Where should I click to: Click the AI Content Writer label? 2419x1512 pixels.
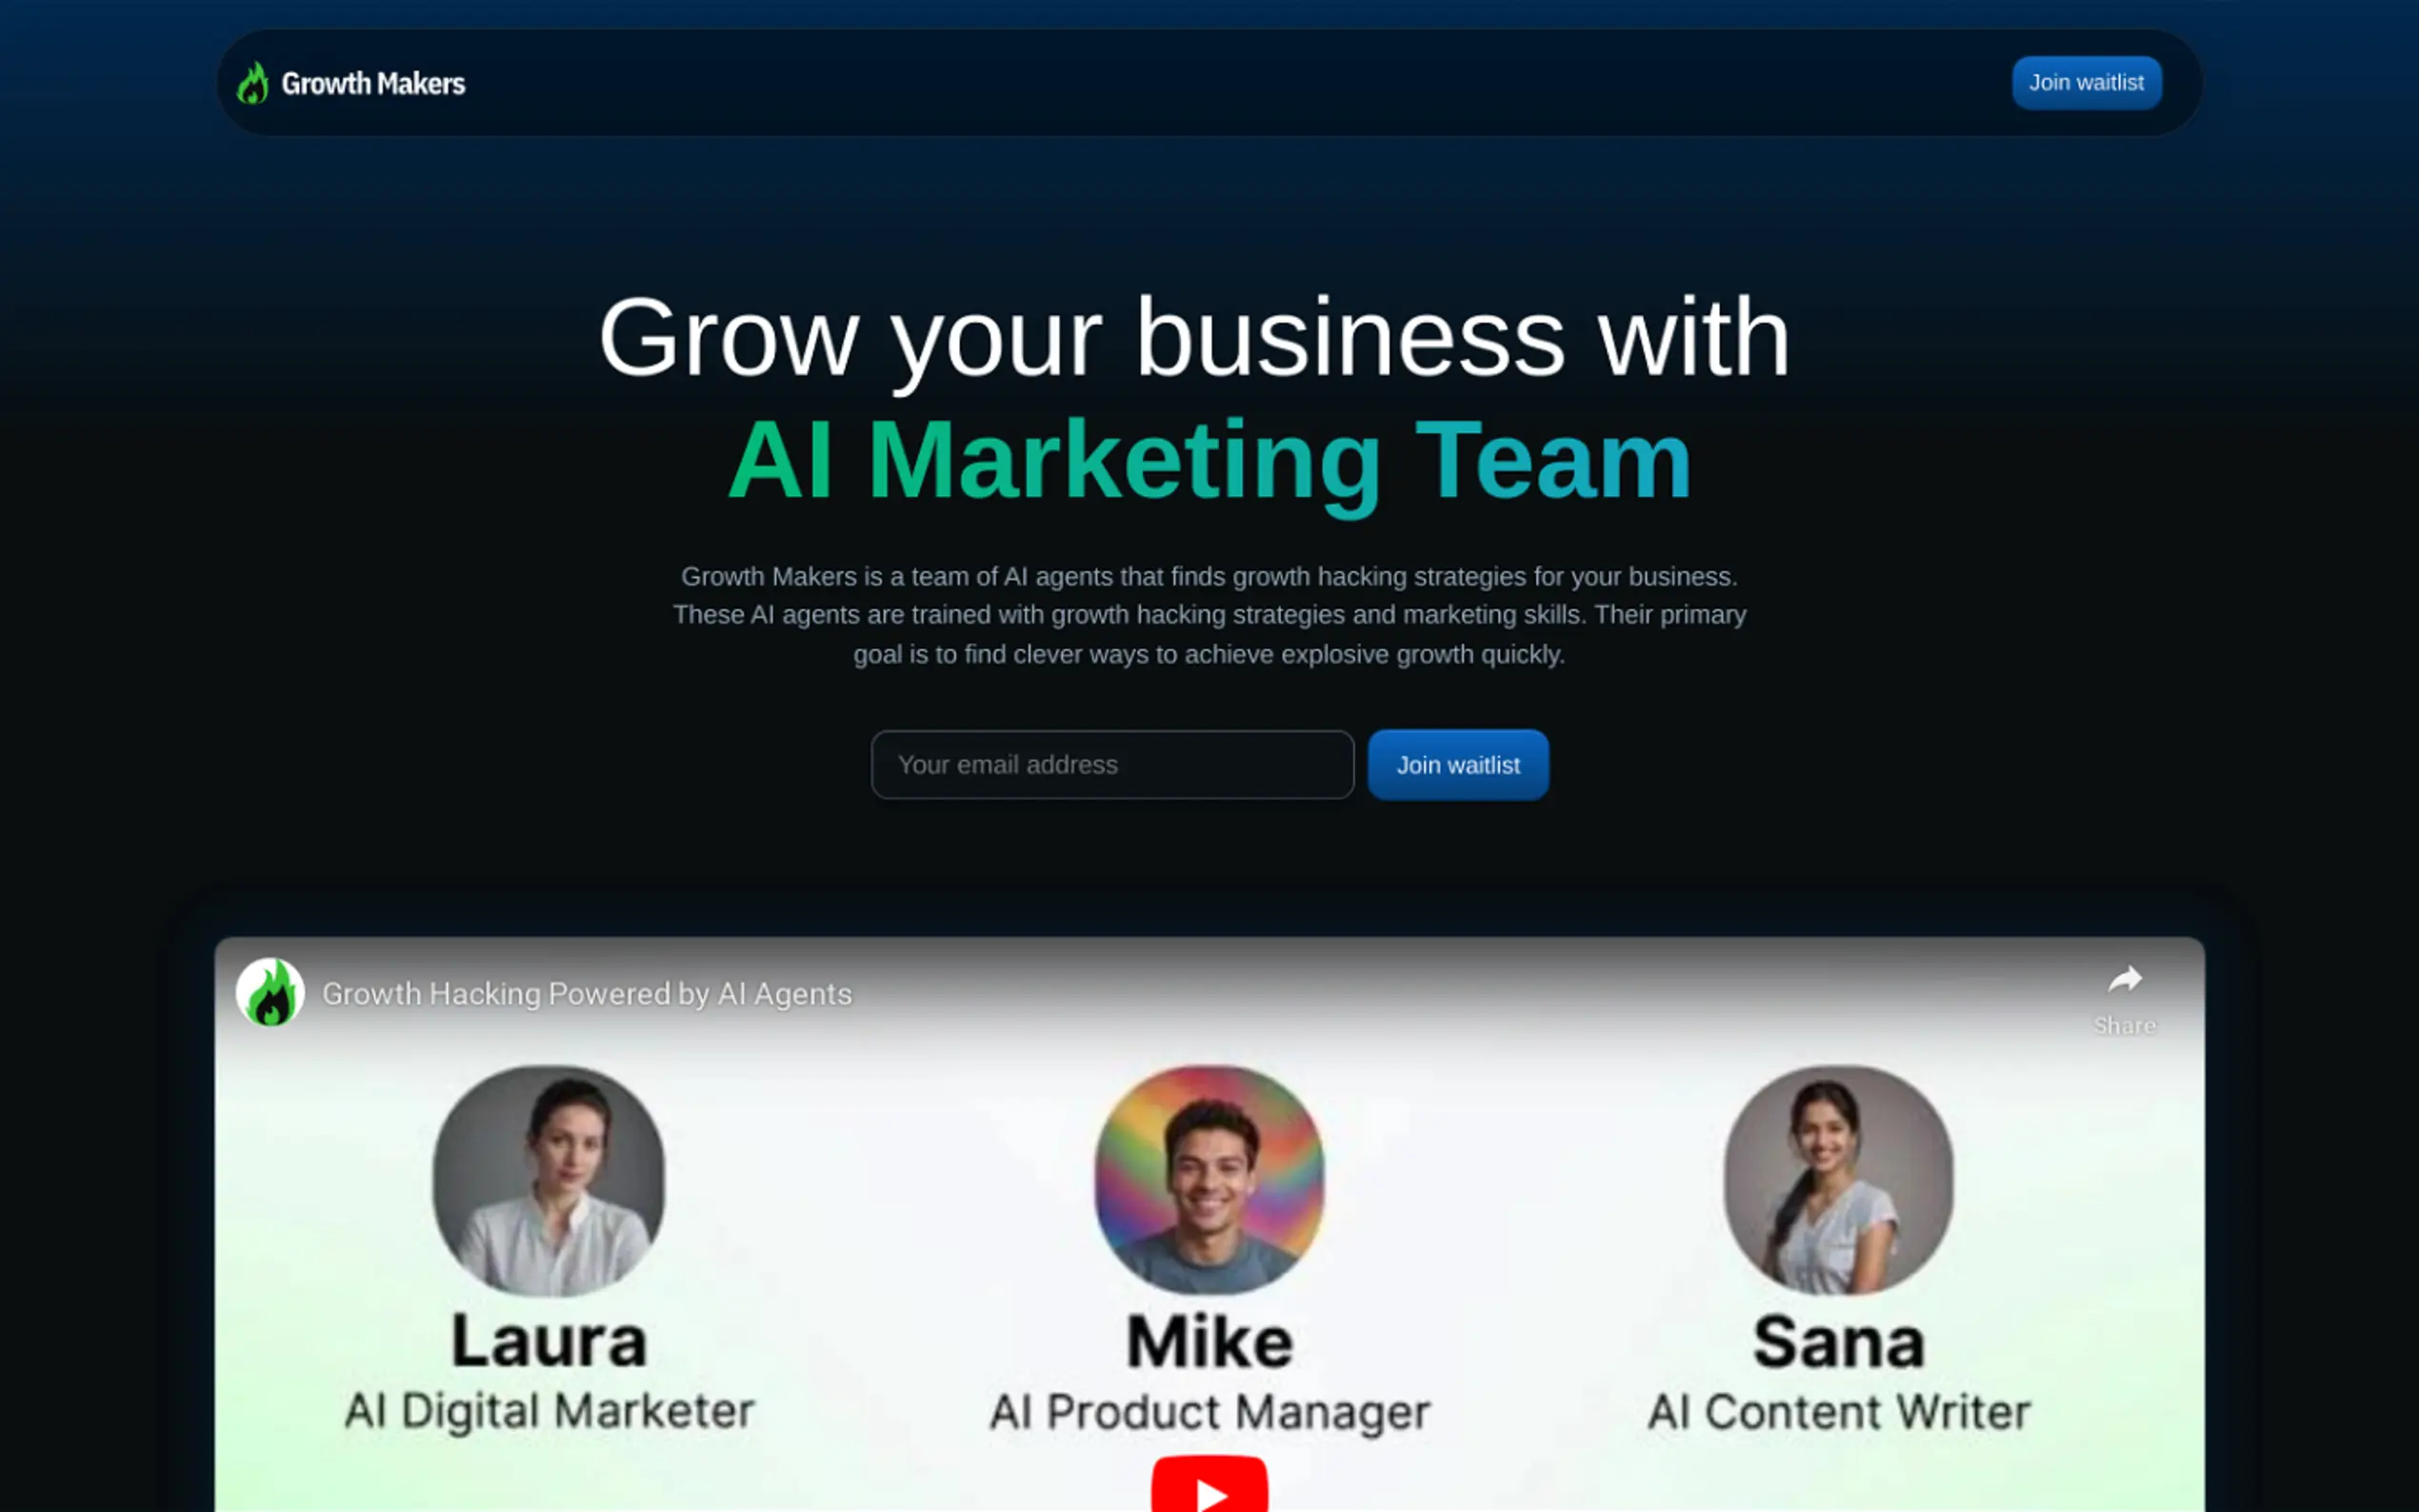(1839, 1413)
